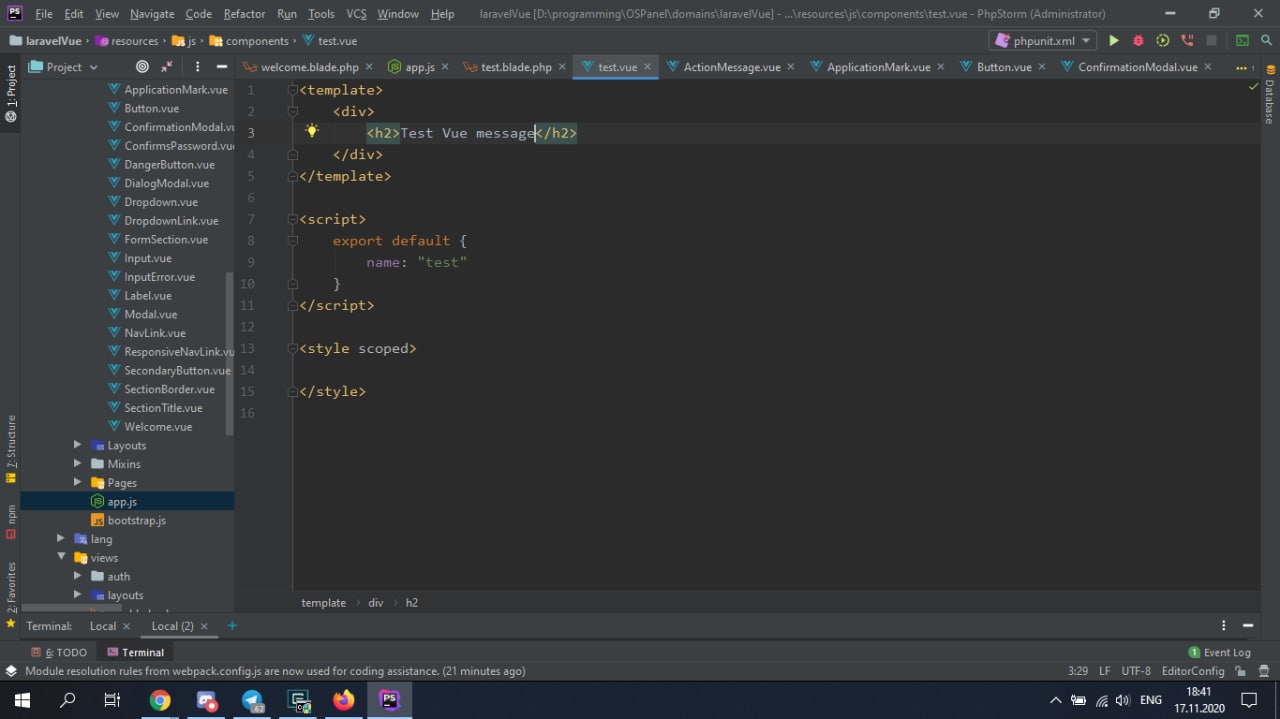The image size is (1280, 719).
Task: Toggle the npm tool window
Action: click(11, 521)
